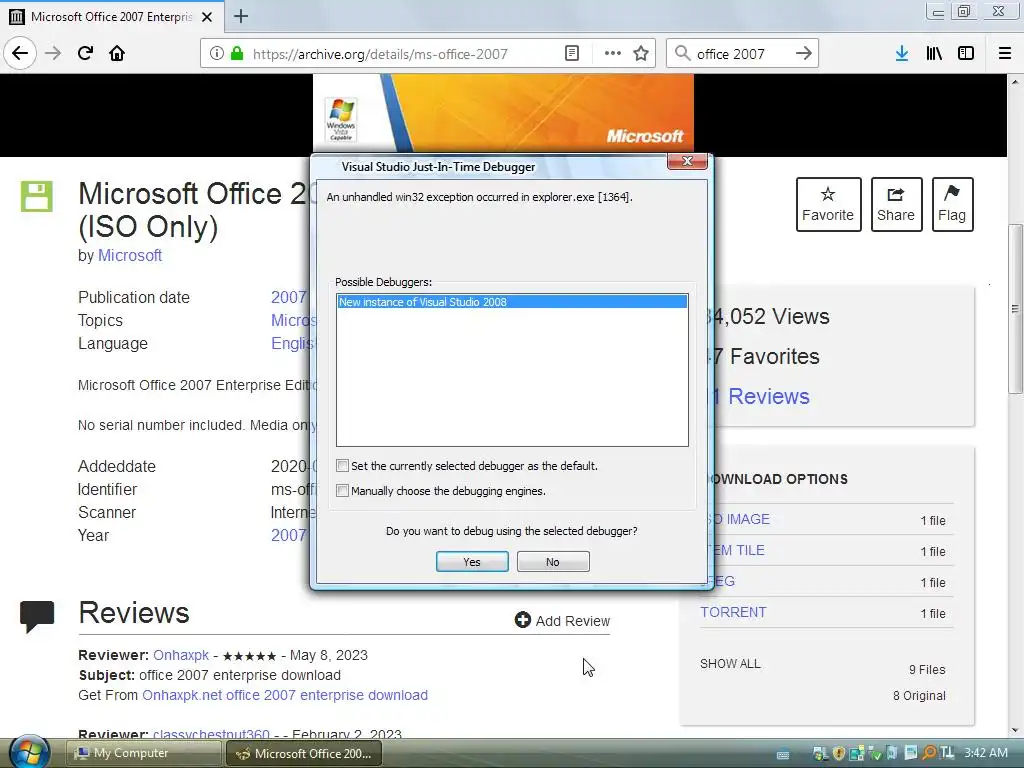
Task: Toggle Reader View icon in address bar
Action: (572, 54)
